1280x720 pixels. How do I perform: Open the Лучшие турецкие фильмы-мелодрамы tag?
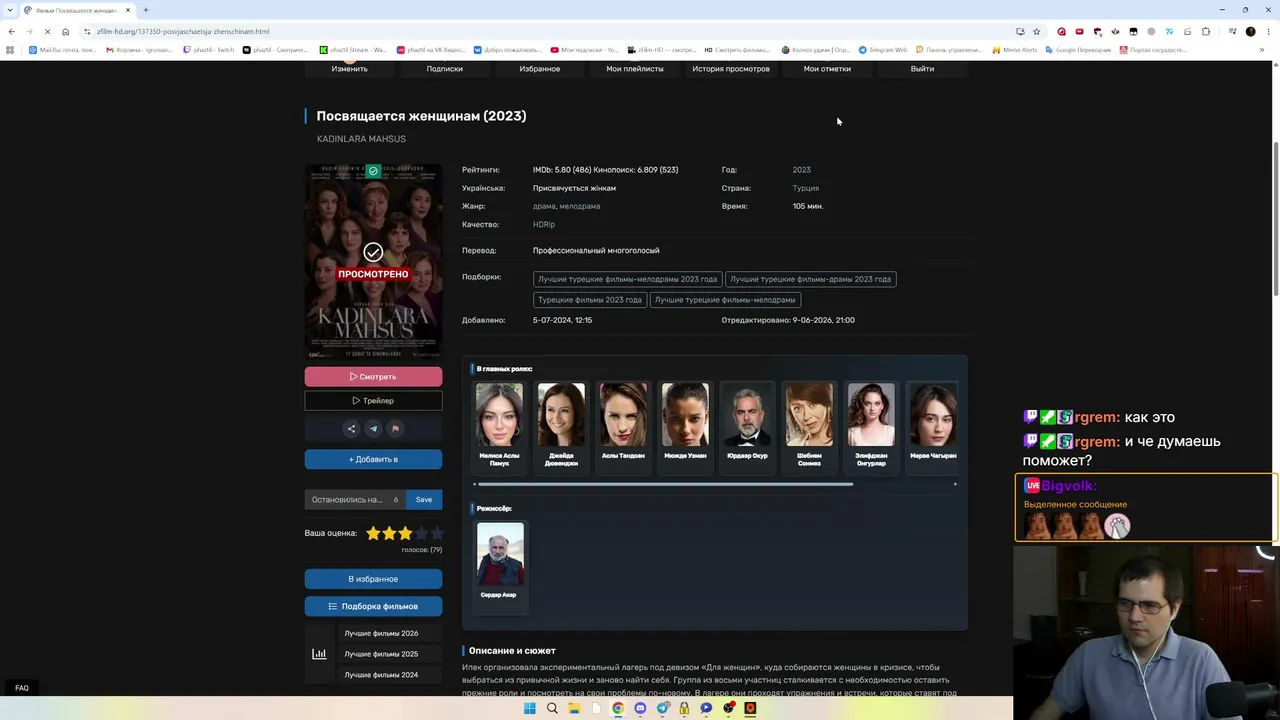tap(725, 300)
